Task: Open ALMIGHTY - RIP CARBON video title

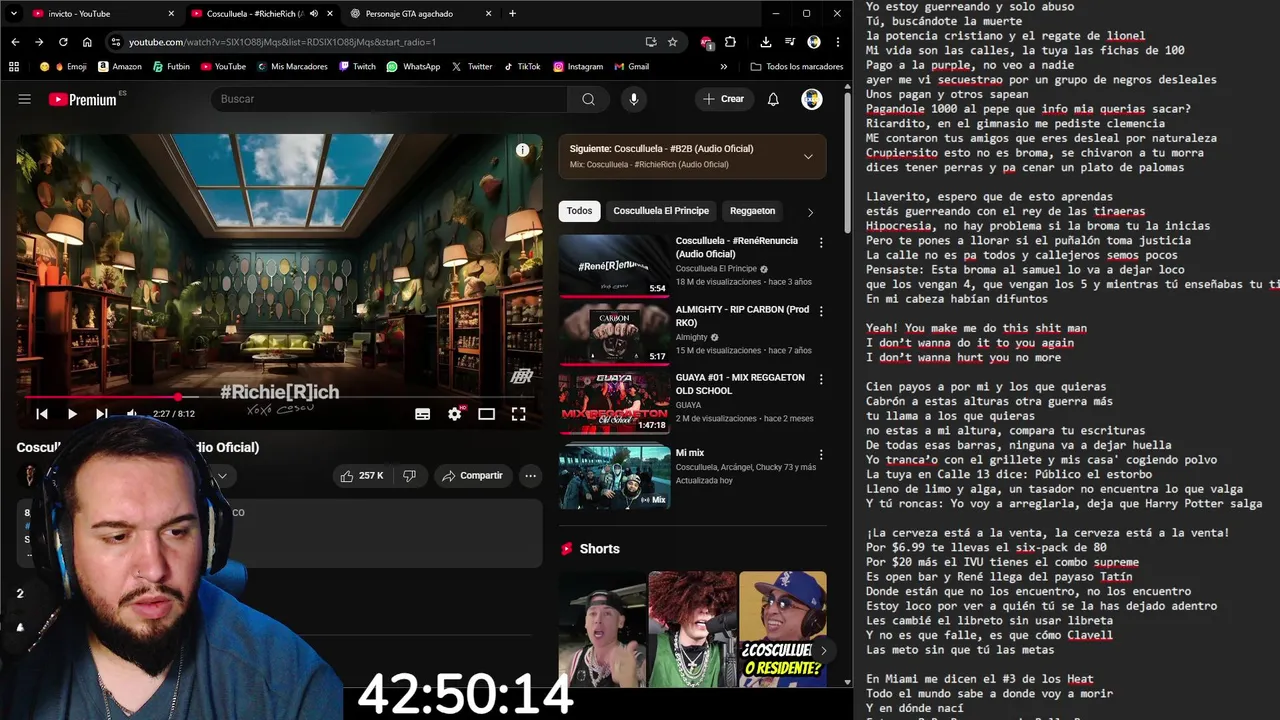Action: point(742,317)
